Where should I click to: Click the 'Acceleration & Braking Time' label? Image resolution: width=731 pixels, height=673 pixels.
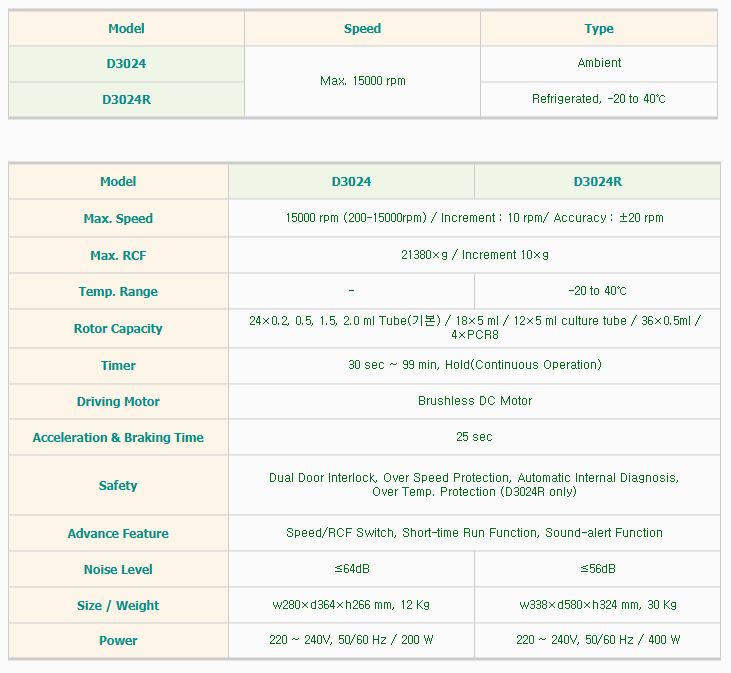[118, 437]
